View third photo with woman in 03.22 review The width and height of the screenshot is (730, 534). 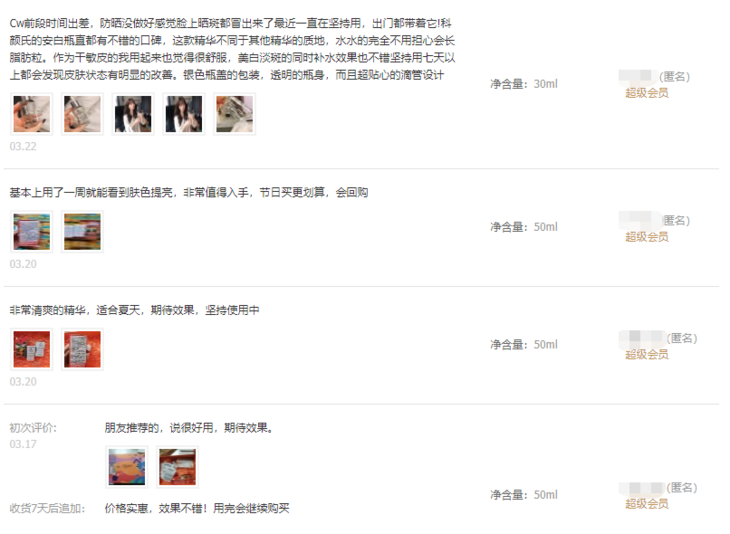(133, 114)
